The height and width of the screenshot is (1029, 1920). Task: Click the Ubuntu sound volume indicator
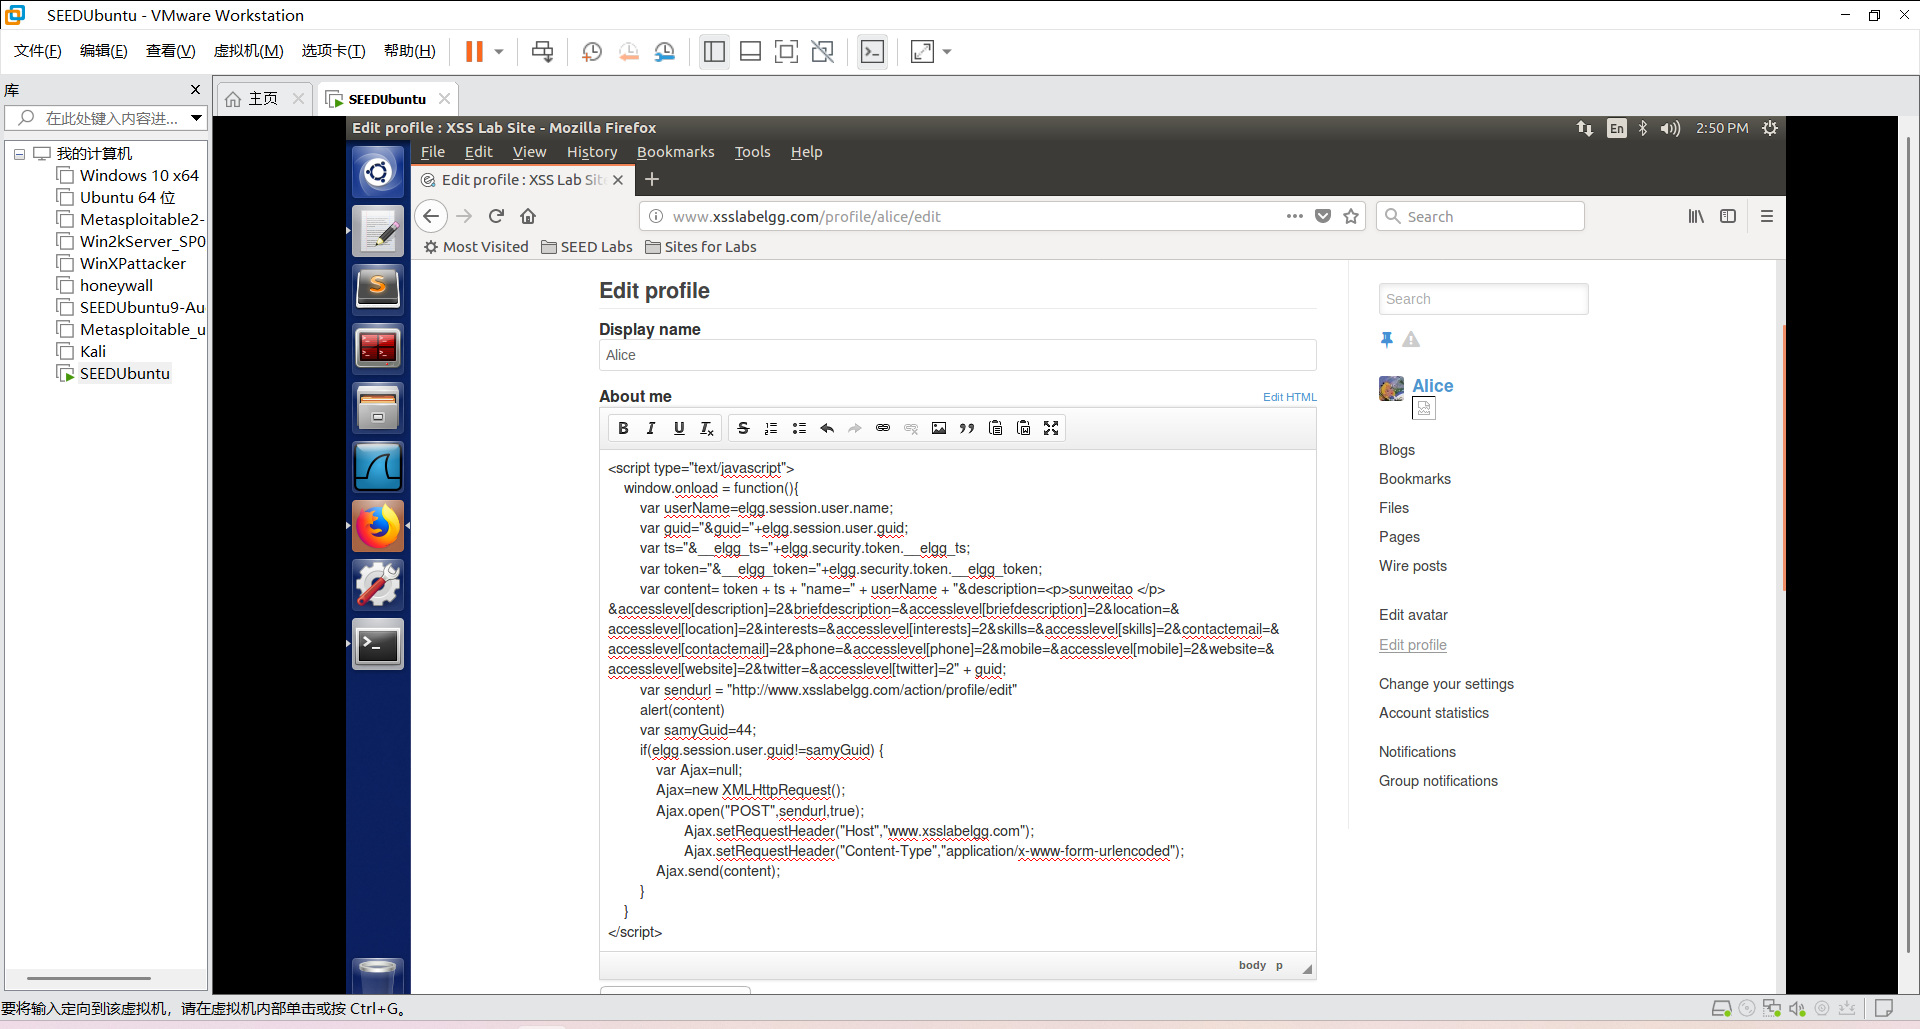click(x=1670, y=128)
